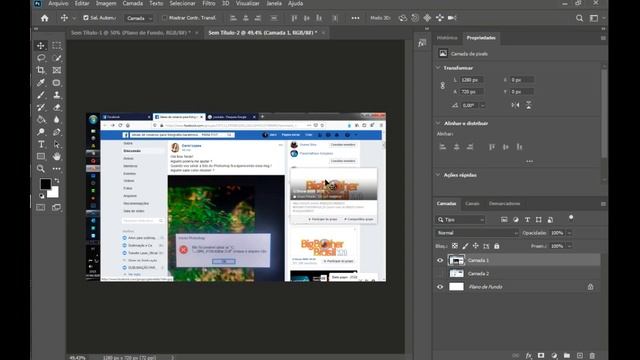This screenshot has height=360, width=640.
Task: Open the Imagem menu
Action: (x=106, y=3)
